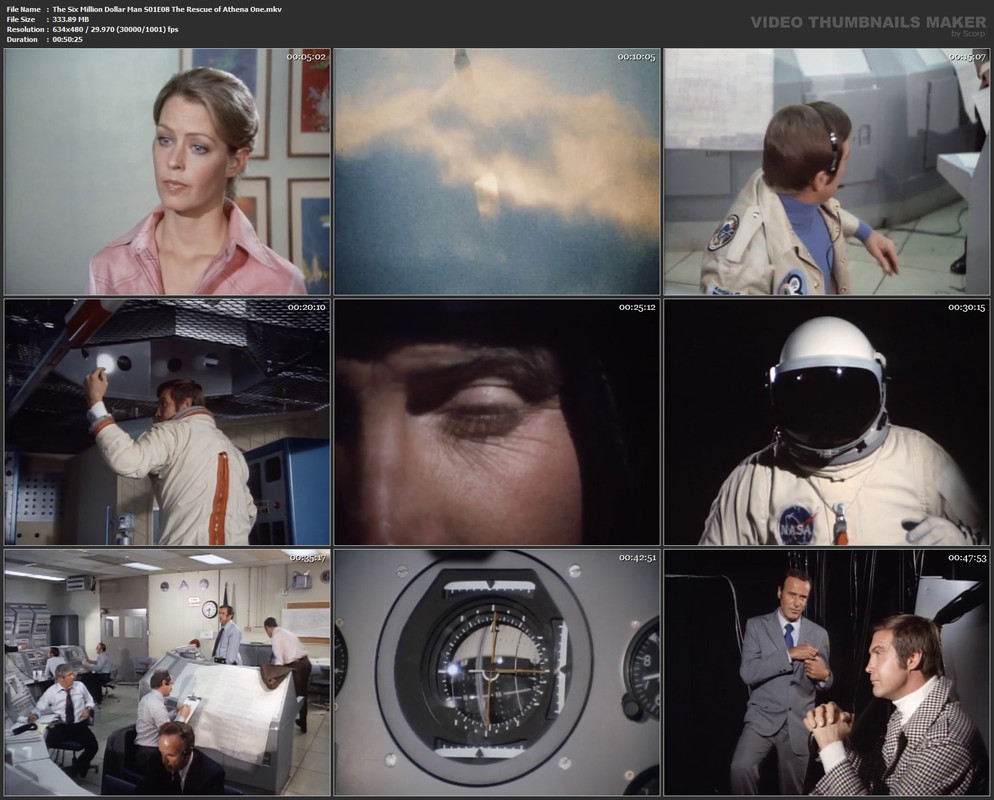
Task: Click the resolution value 634x480 / 29.970 fps
Action: coord(115,30)
